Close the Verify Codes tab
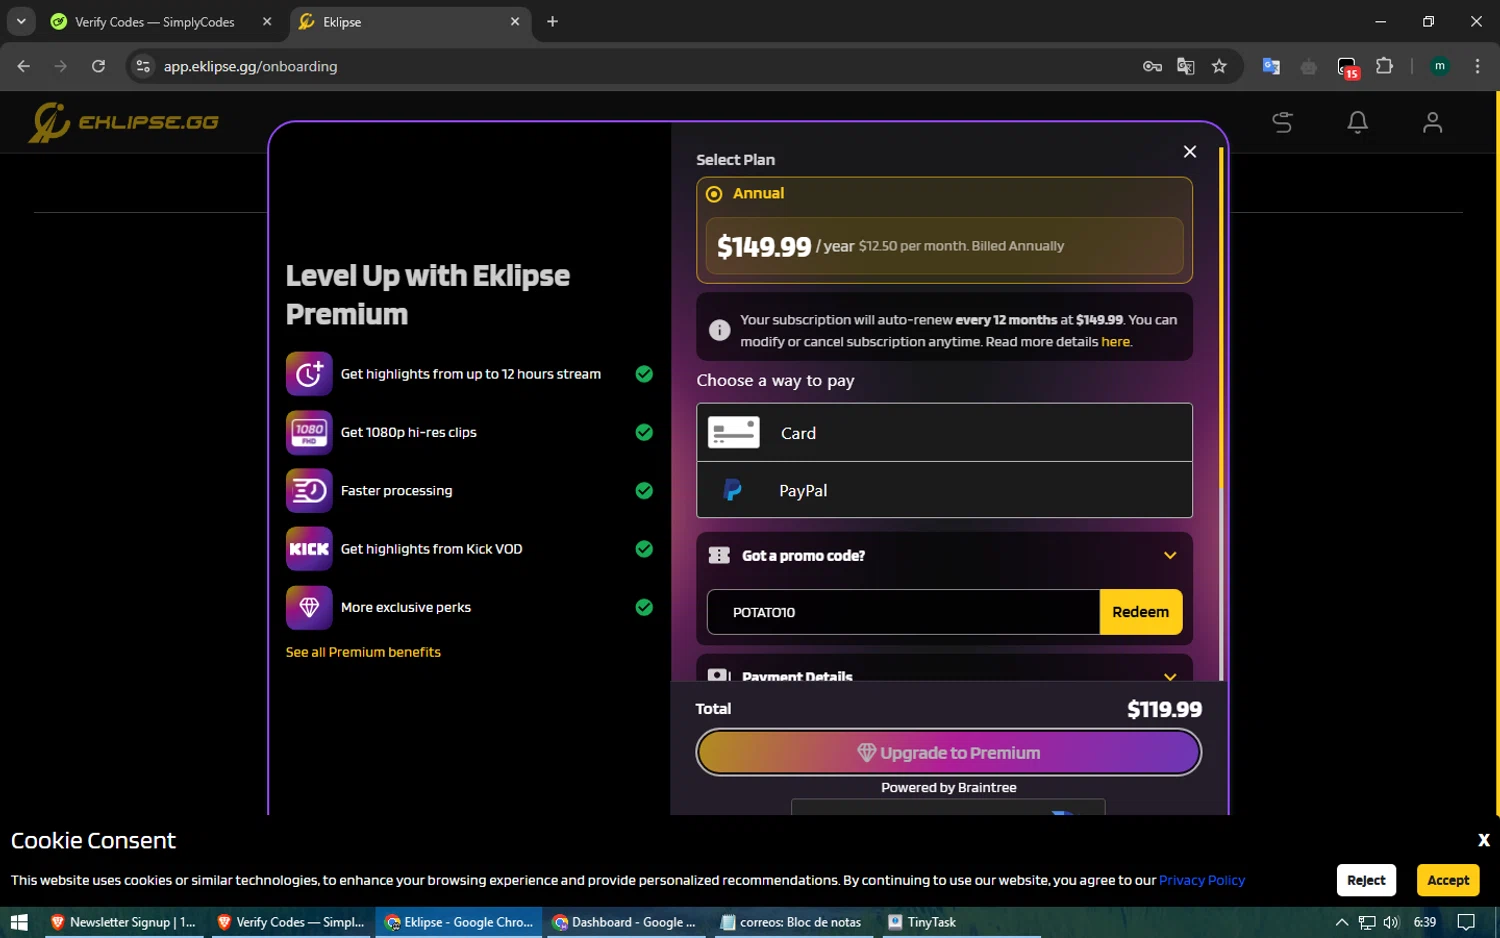 click(x=267, y=22)
